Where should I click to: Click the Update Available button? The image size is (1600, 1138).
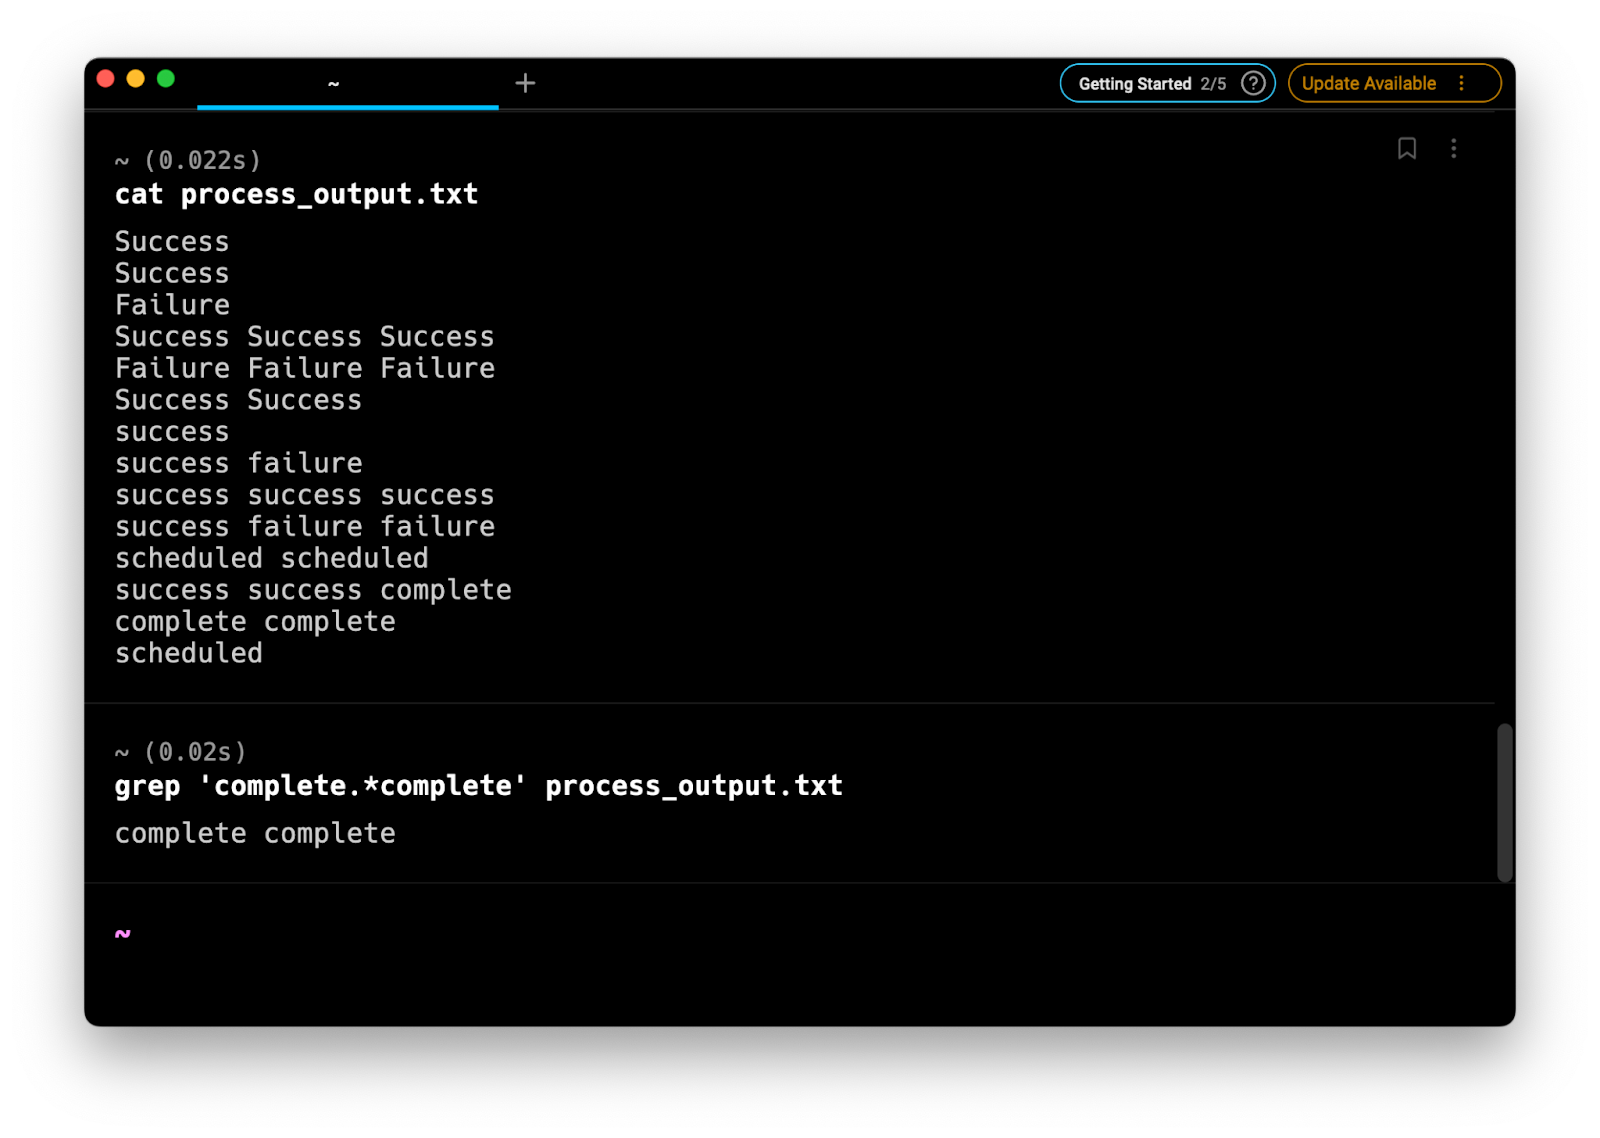[x=1368, y=84]
